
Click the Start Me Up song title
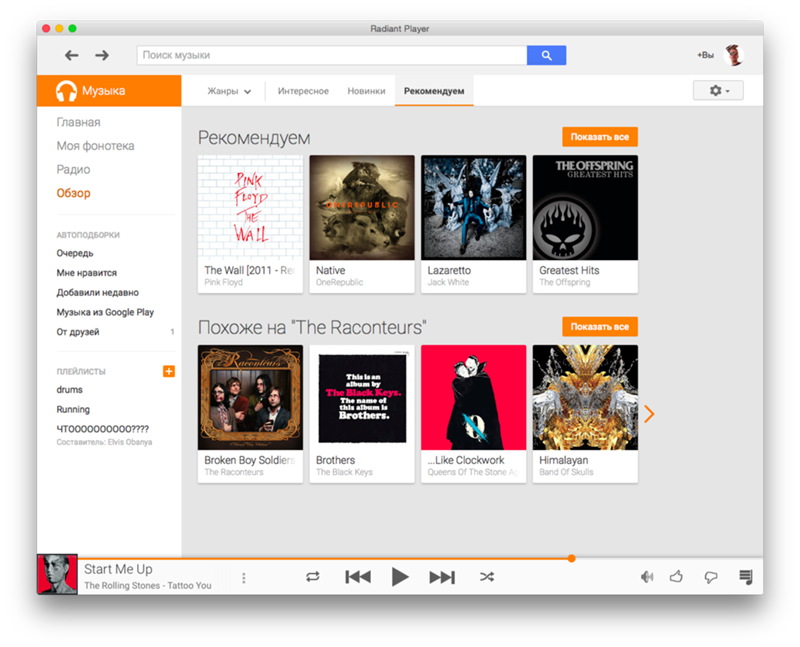118,569
